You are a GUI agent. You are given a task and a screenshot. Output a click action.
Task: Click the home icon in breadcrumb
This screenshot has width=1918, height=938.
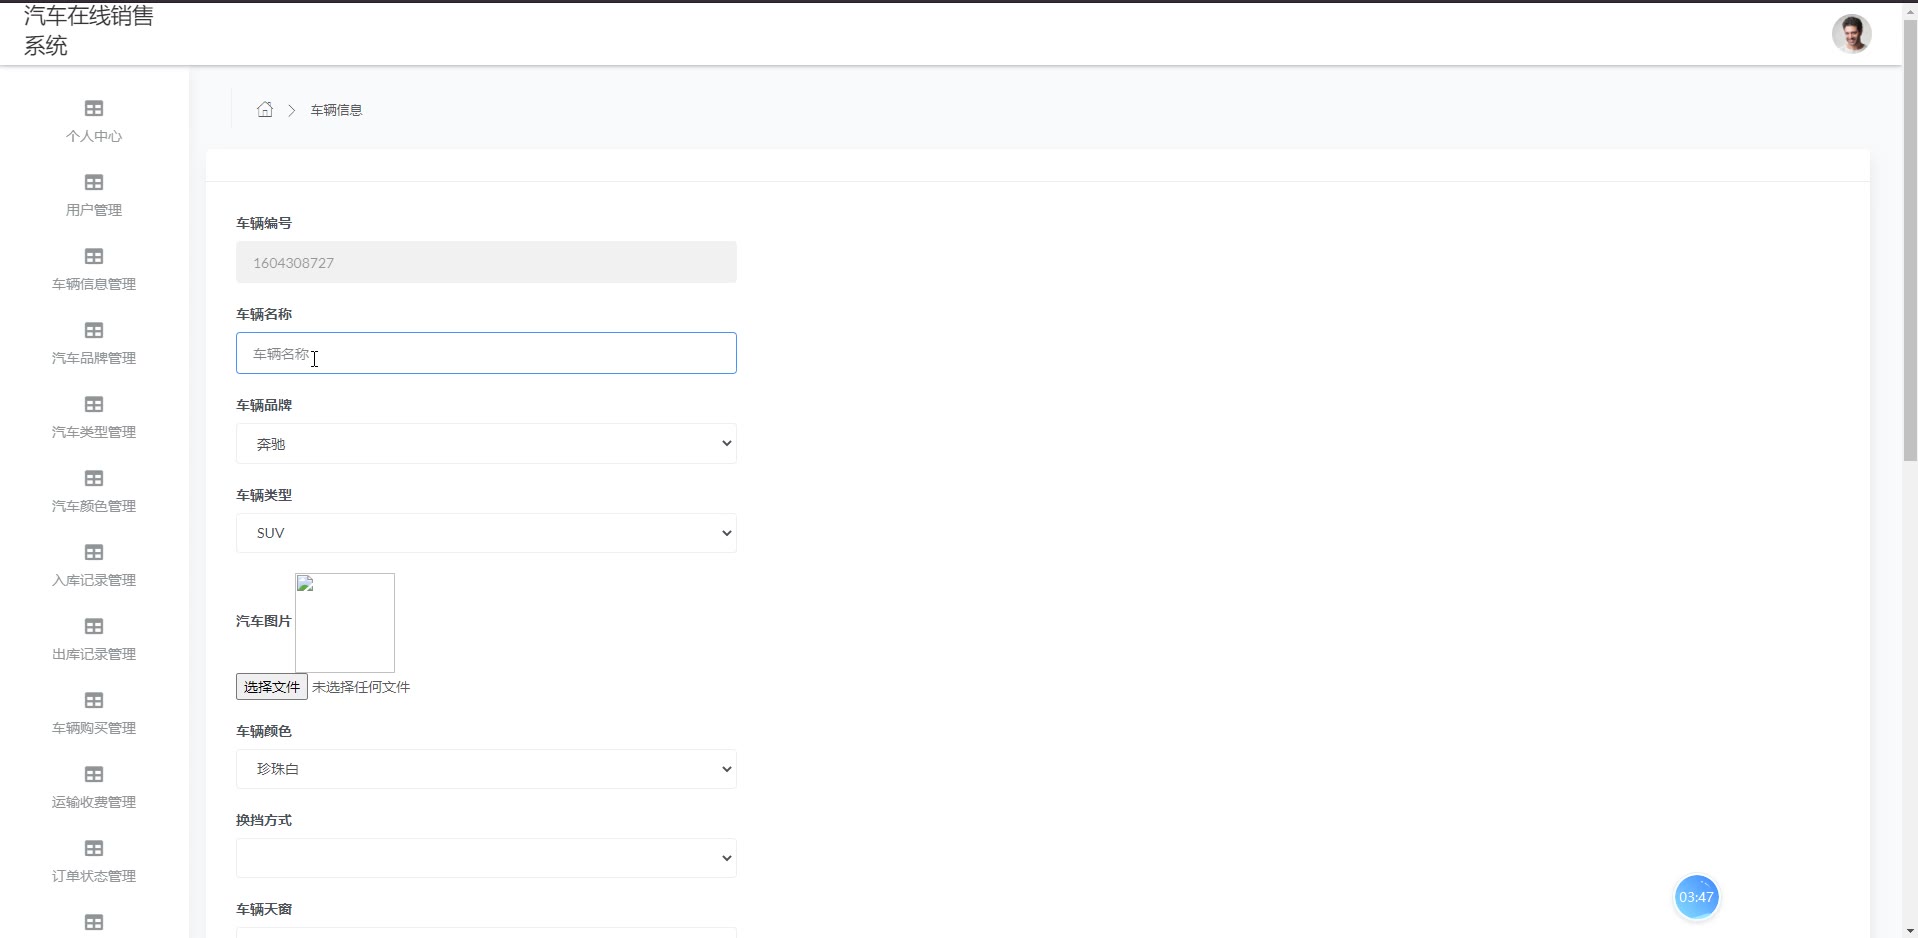pyautogui.click(x=265, y=110)
